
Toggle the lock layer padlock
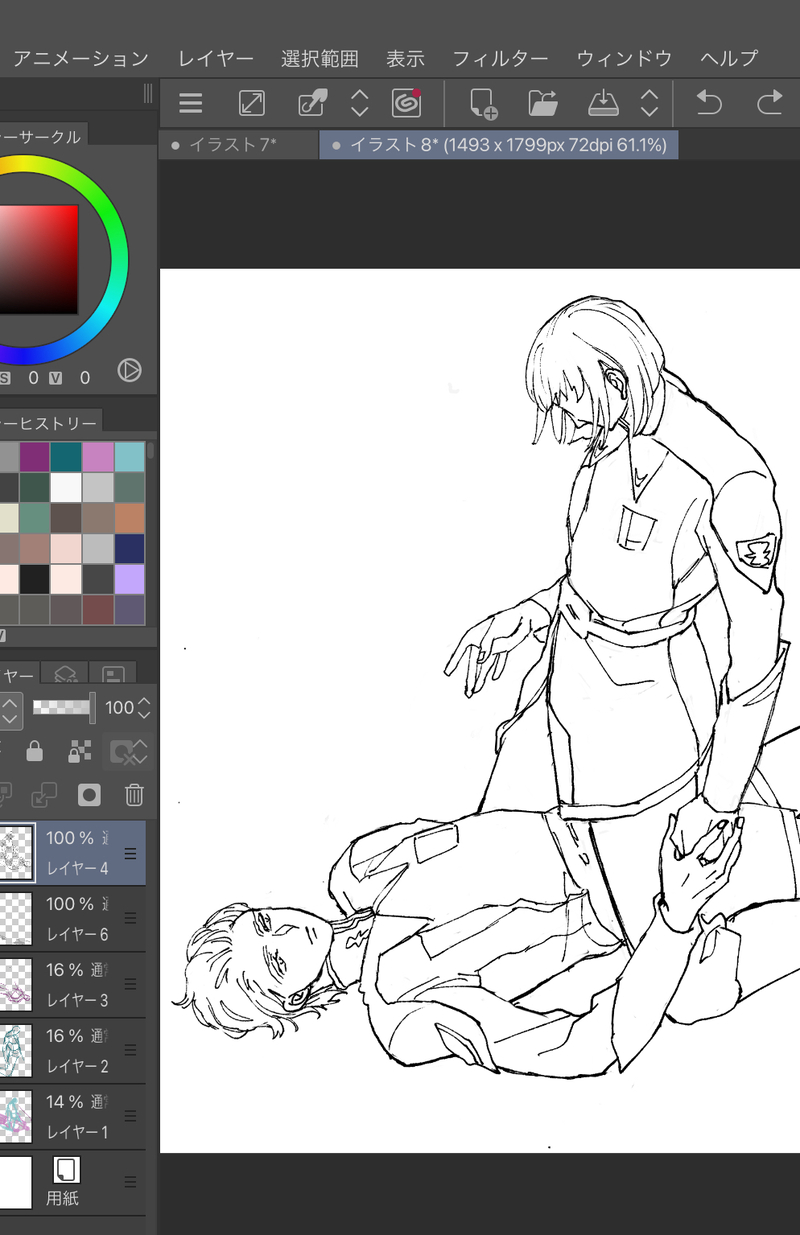[34, 751]
